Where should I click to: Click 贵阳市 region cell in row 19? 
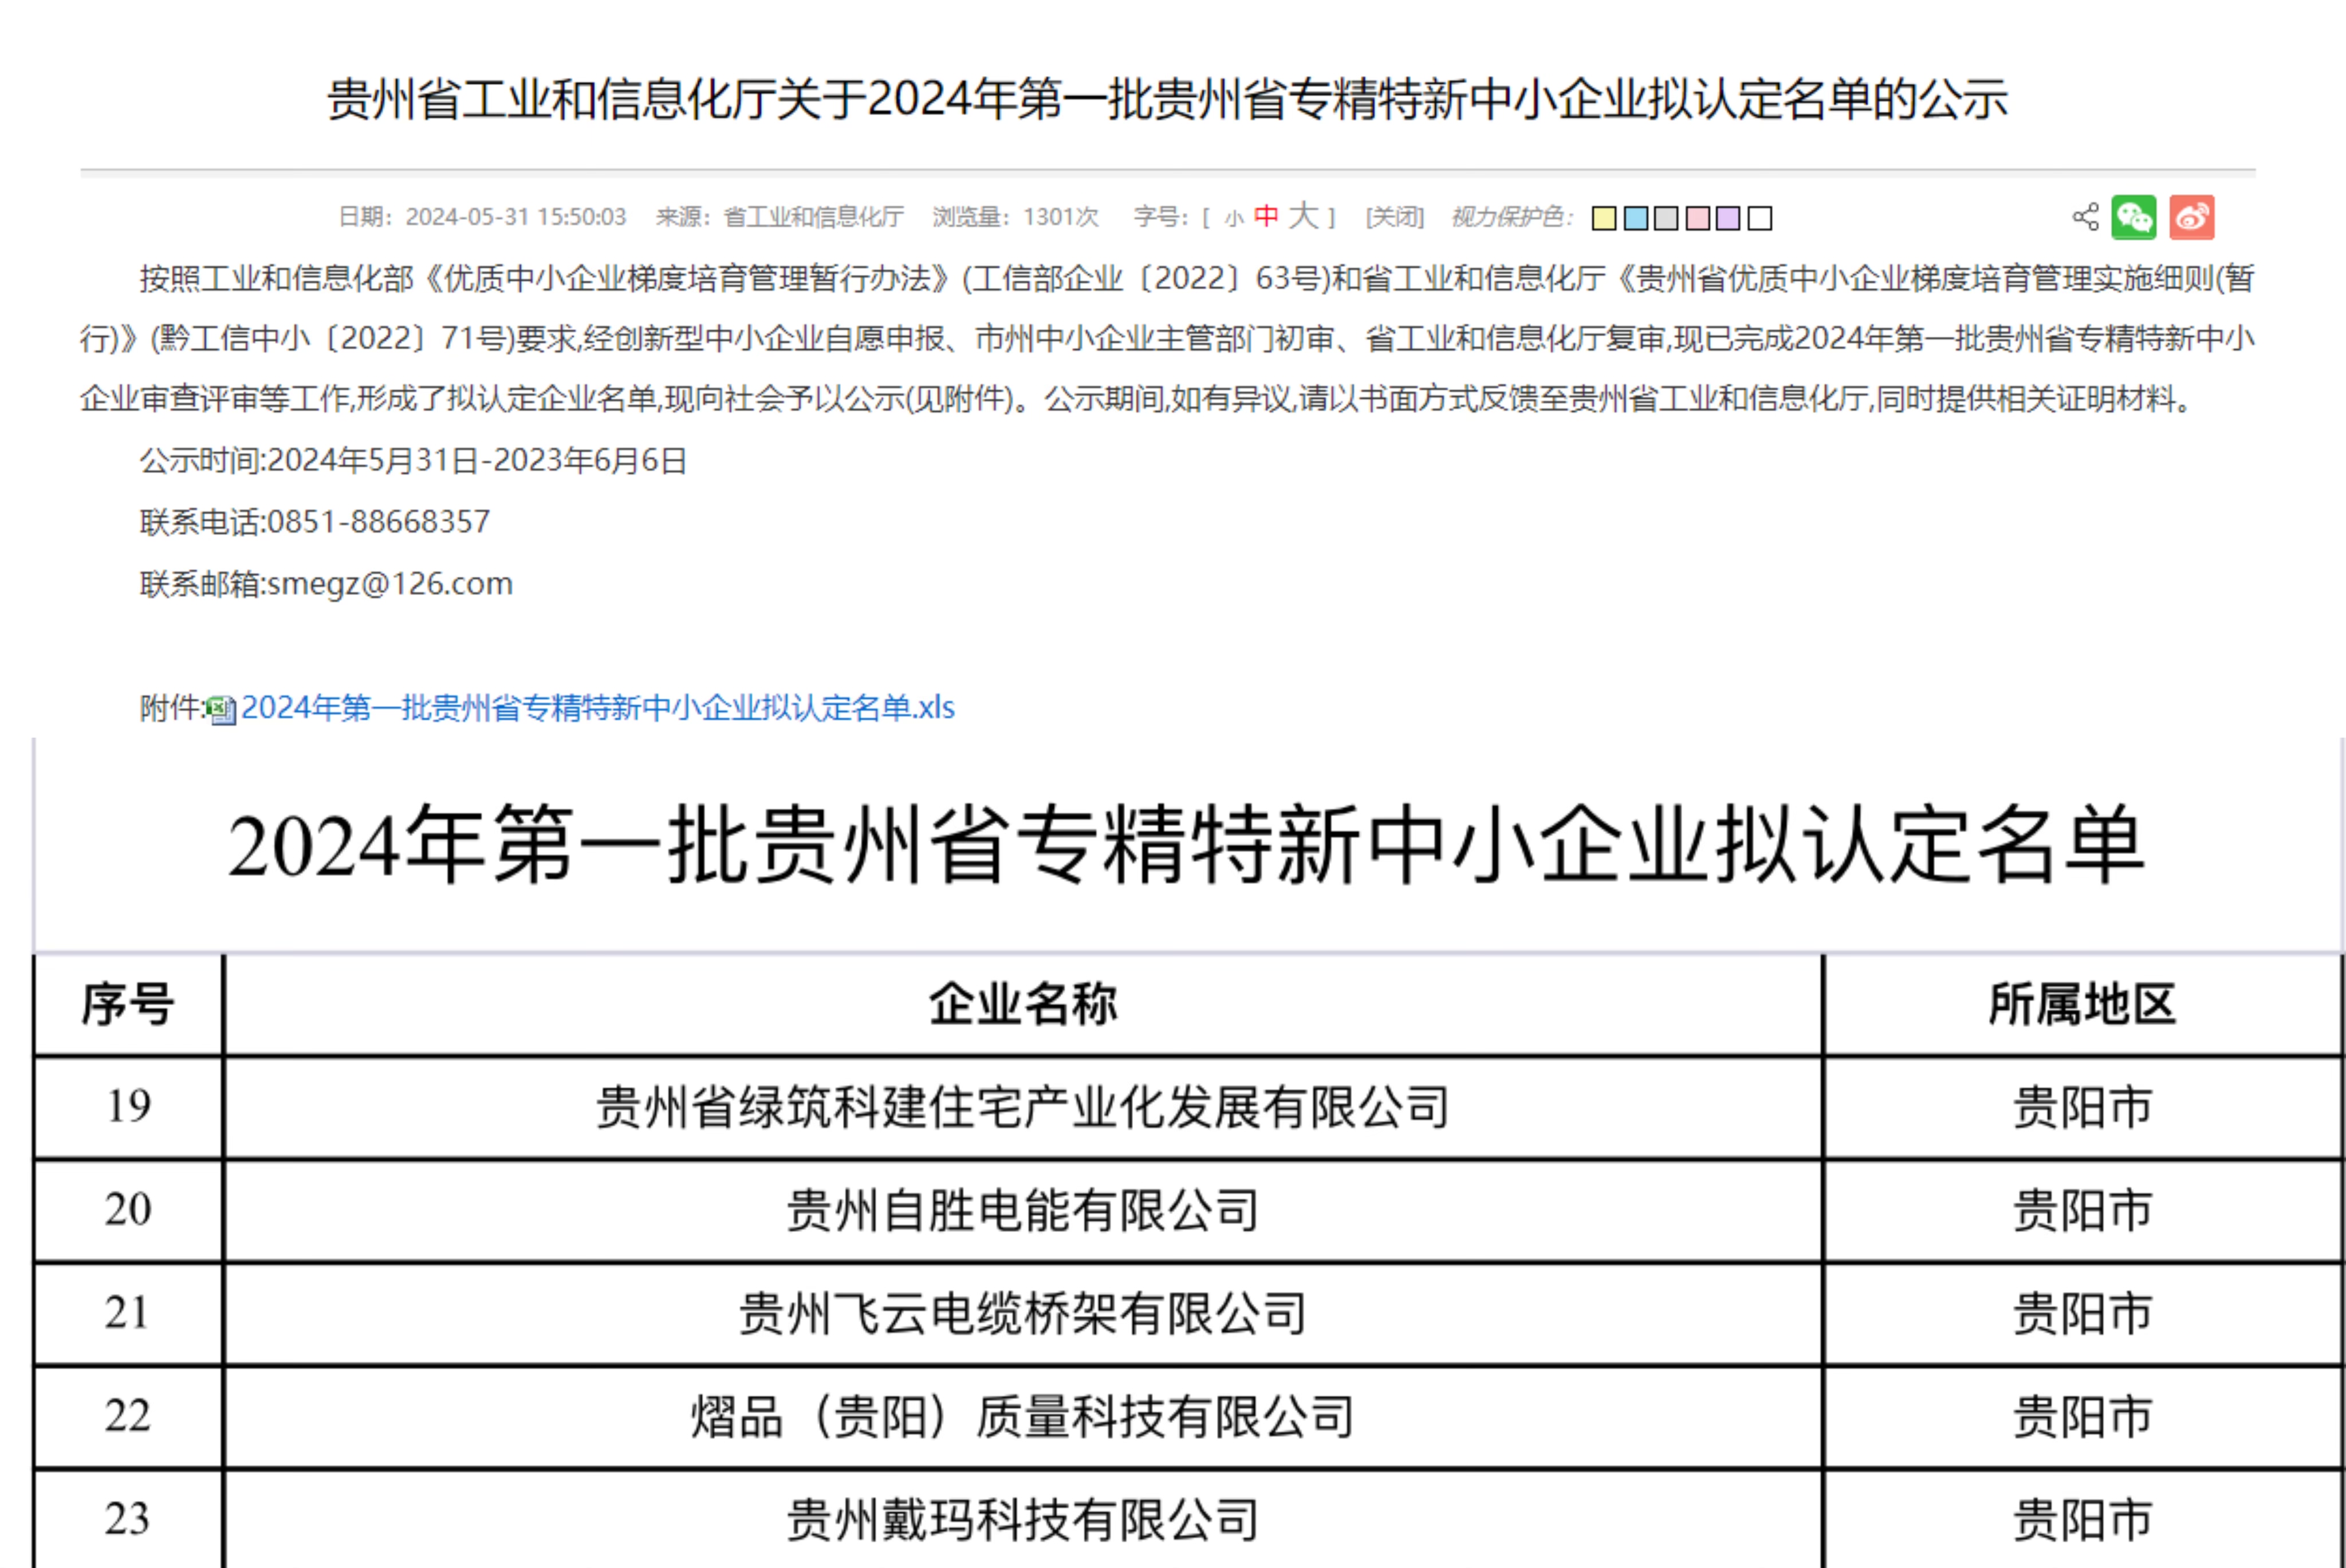[2083, 1108]
